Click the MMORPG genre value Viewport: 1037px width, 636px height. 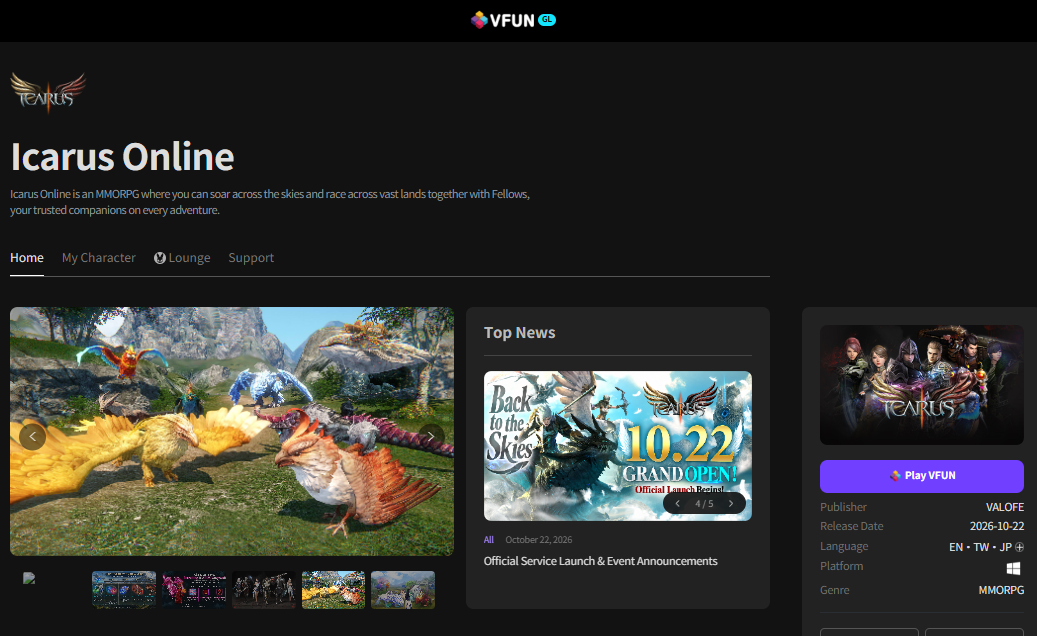[1001, 590]
